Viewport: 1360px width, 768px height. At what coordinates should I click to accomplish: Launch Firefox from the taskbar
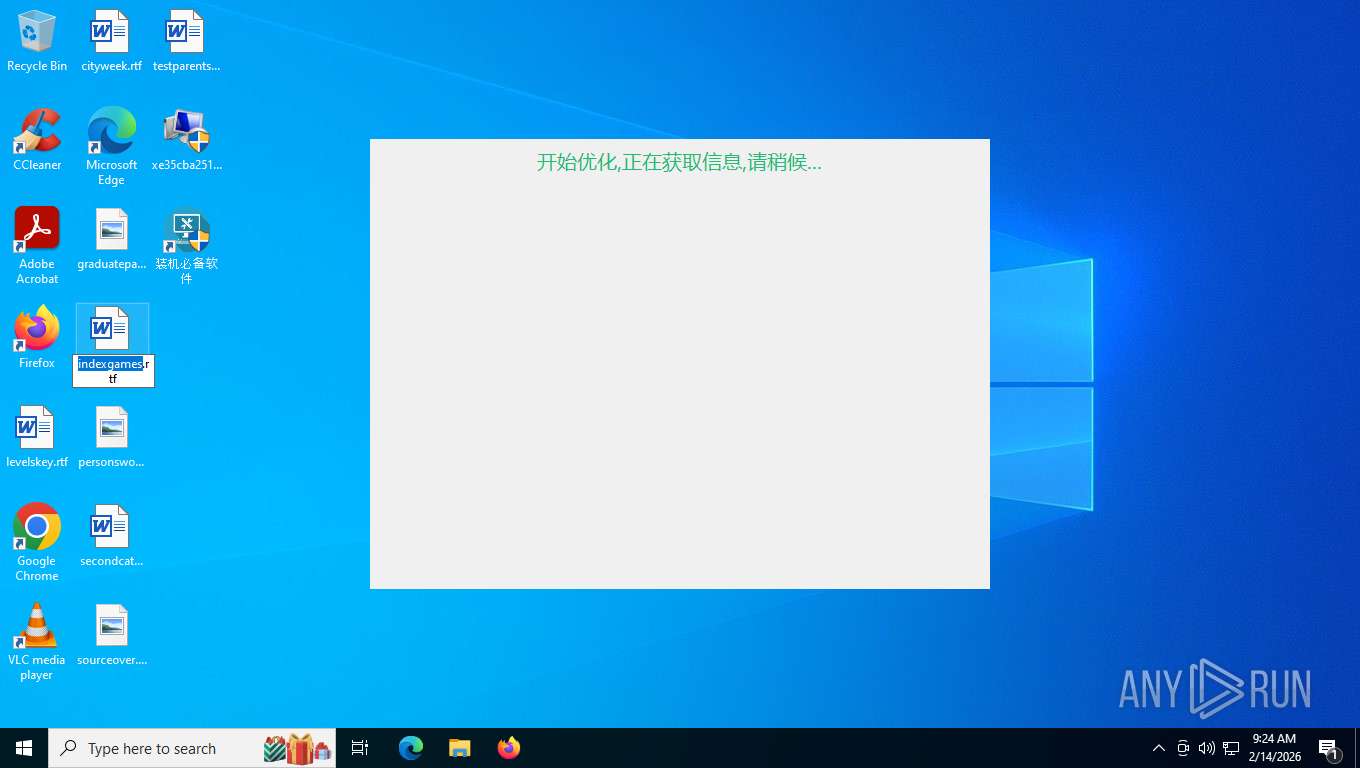point(509,748)
